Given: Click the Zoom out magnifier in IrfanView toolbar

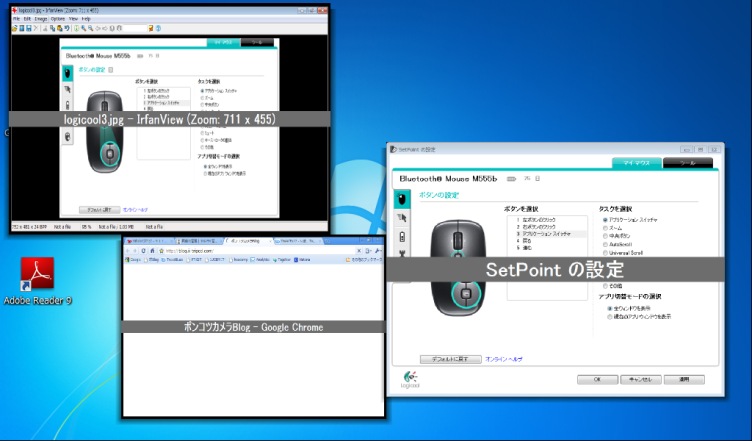Looking at the screenshot, I should point(91,28).
